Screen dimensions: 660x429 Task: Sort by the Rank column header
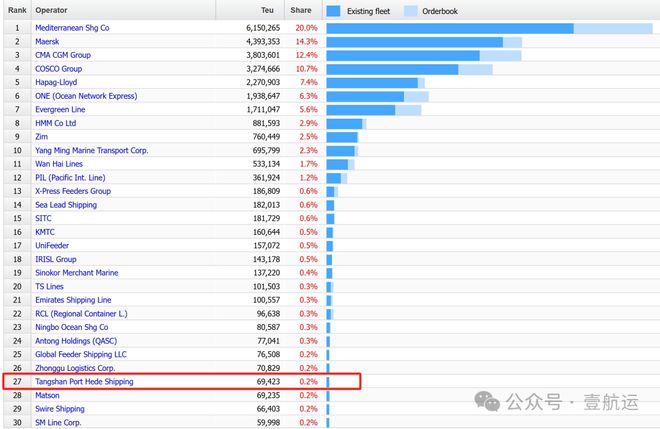pyautogui.click(x=17, y=9)
